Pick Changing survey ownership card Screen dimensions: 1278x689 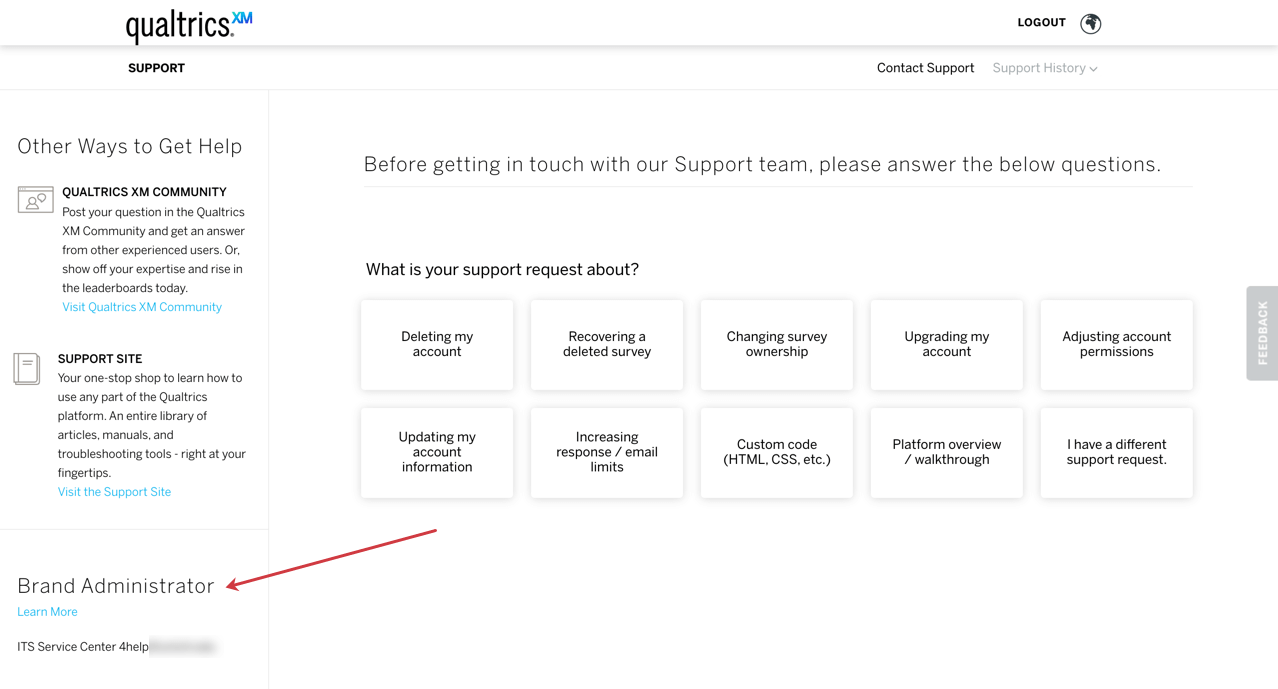coord(777,345)
